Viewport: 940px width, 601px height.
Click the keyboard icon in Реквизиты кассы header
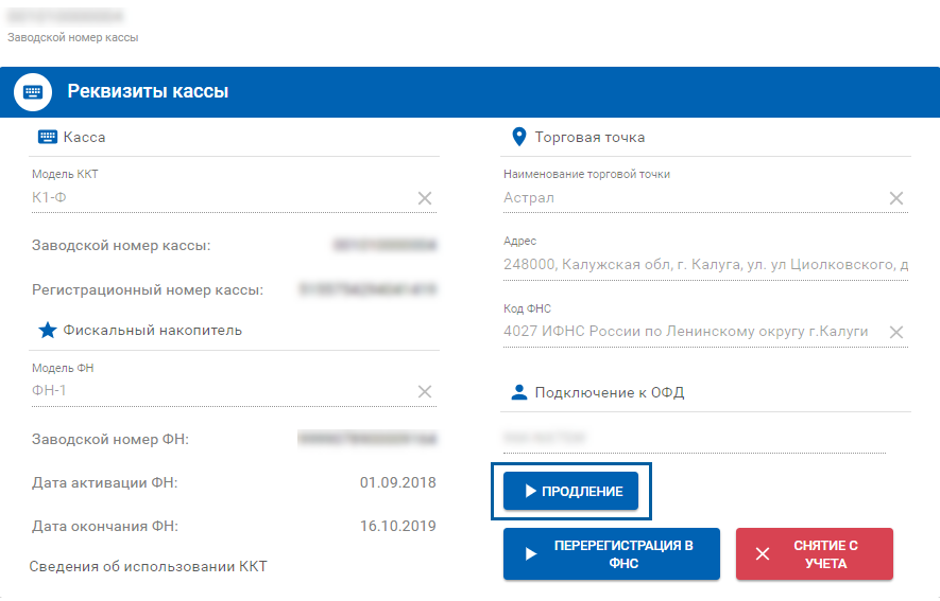coord(33,92)
